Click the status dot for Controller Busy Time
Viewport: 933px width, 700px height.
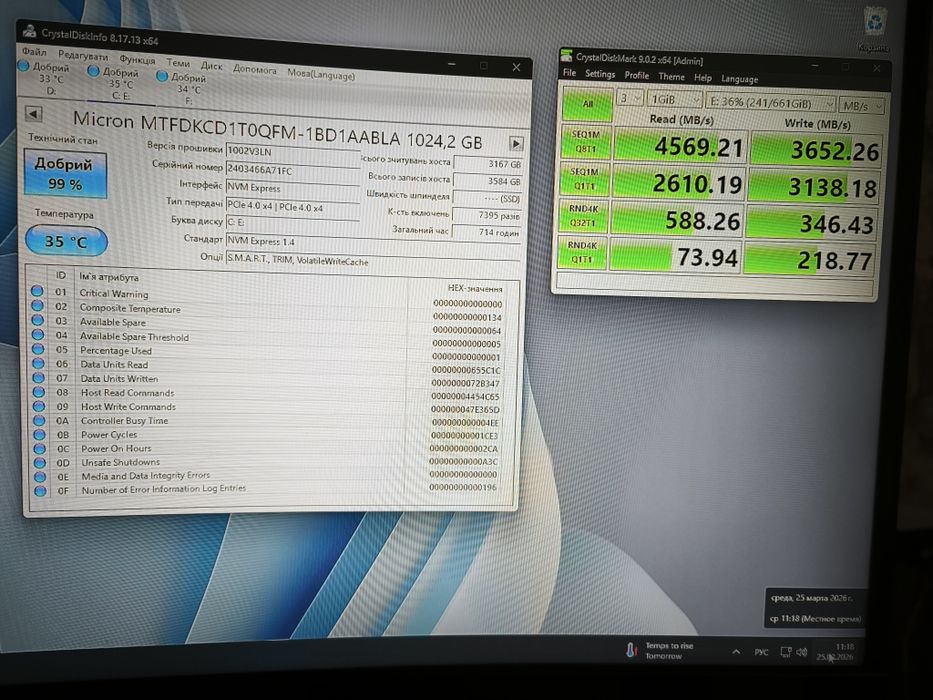(x=39, y=420)
